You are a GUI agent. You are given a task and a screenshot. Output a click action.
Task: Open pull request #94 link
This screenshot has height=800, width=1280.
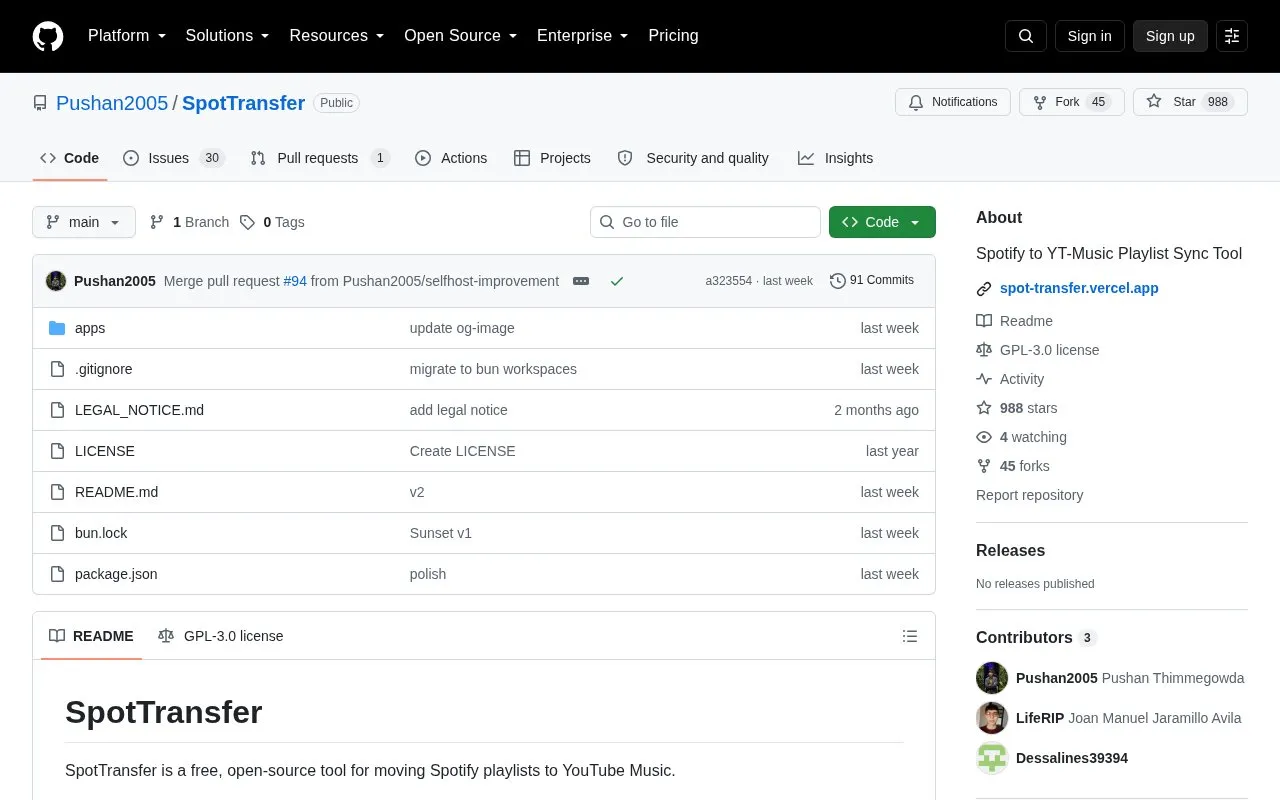(x=295, y=281)
